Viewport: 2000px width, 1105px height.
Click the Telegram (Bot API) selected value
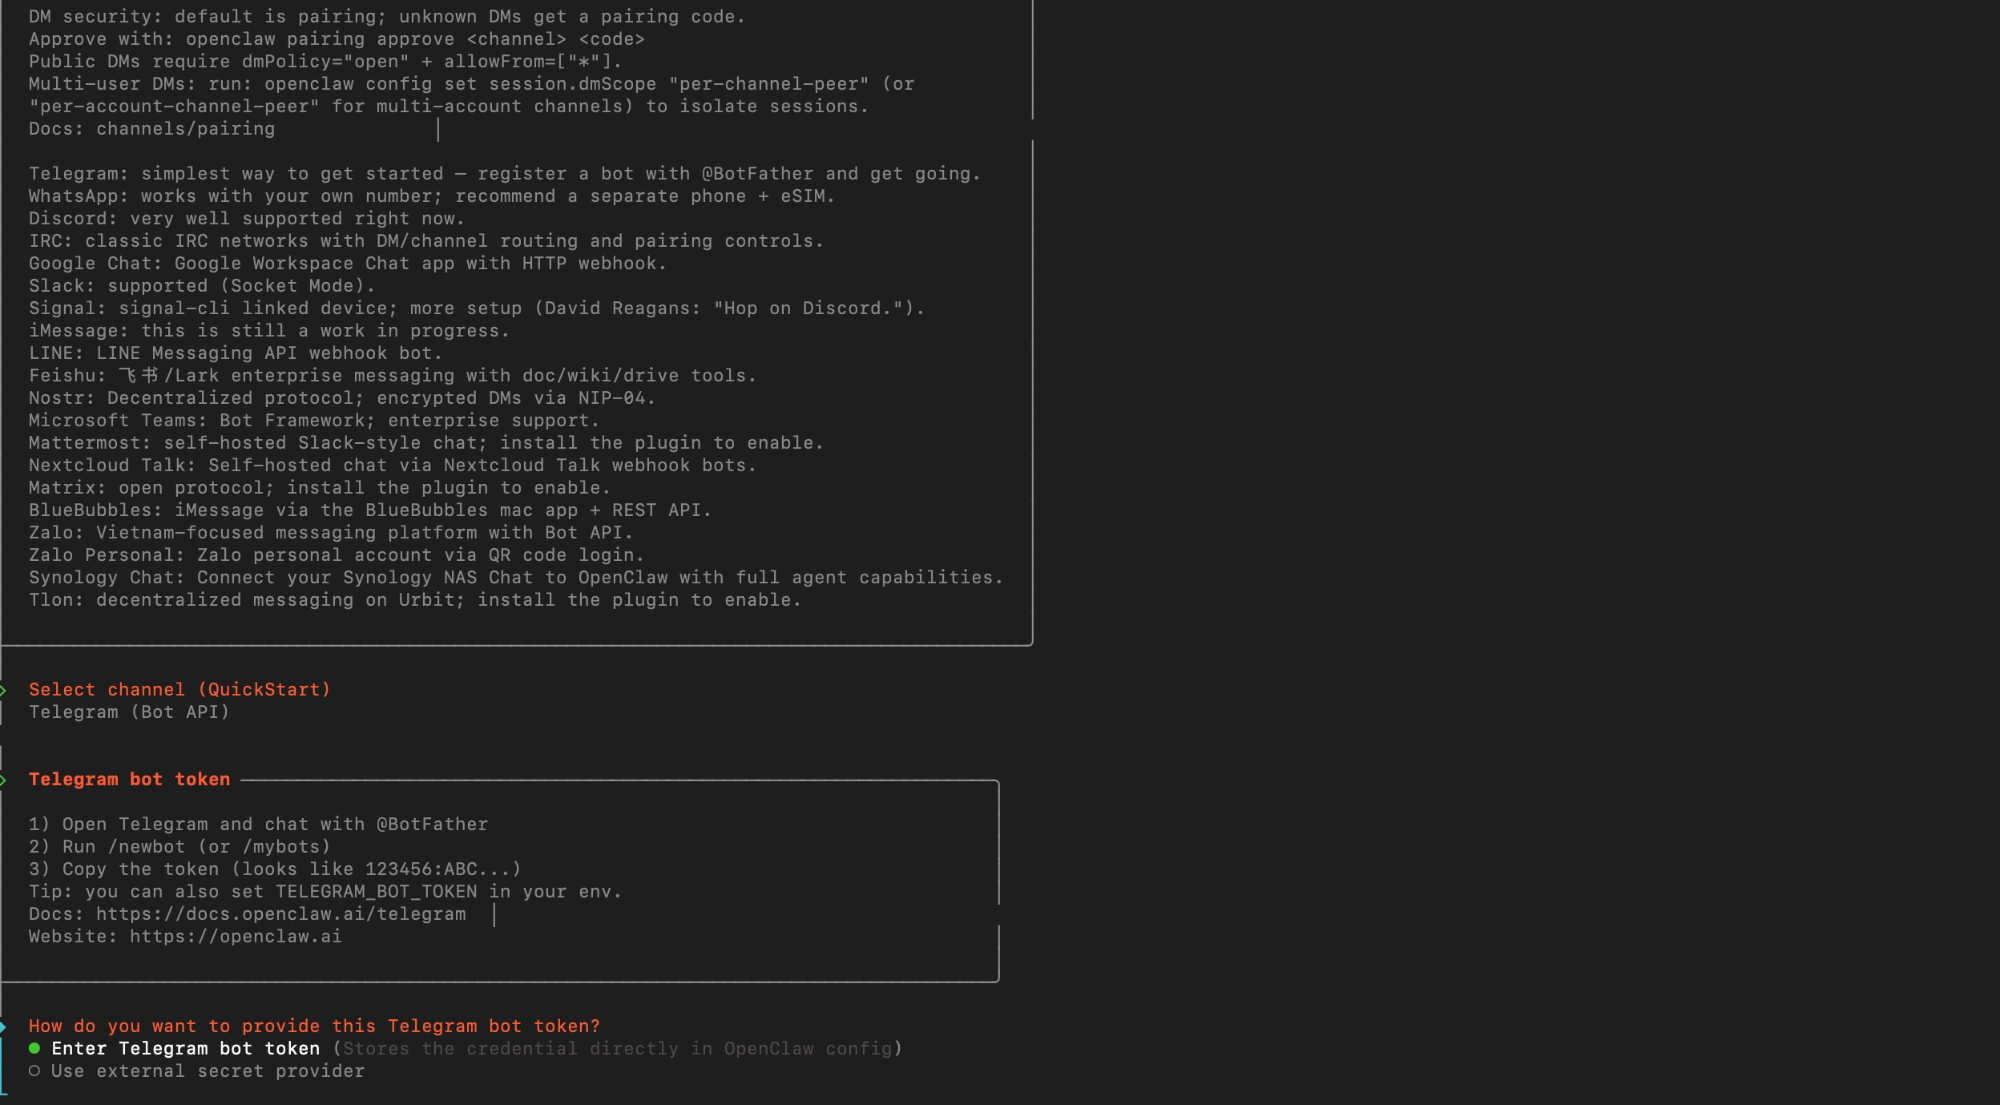tap(128, 712)
